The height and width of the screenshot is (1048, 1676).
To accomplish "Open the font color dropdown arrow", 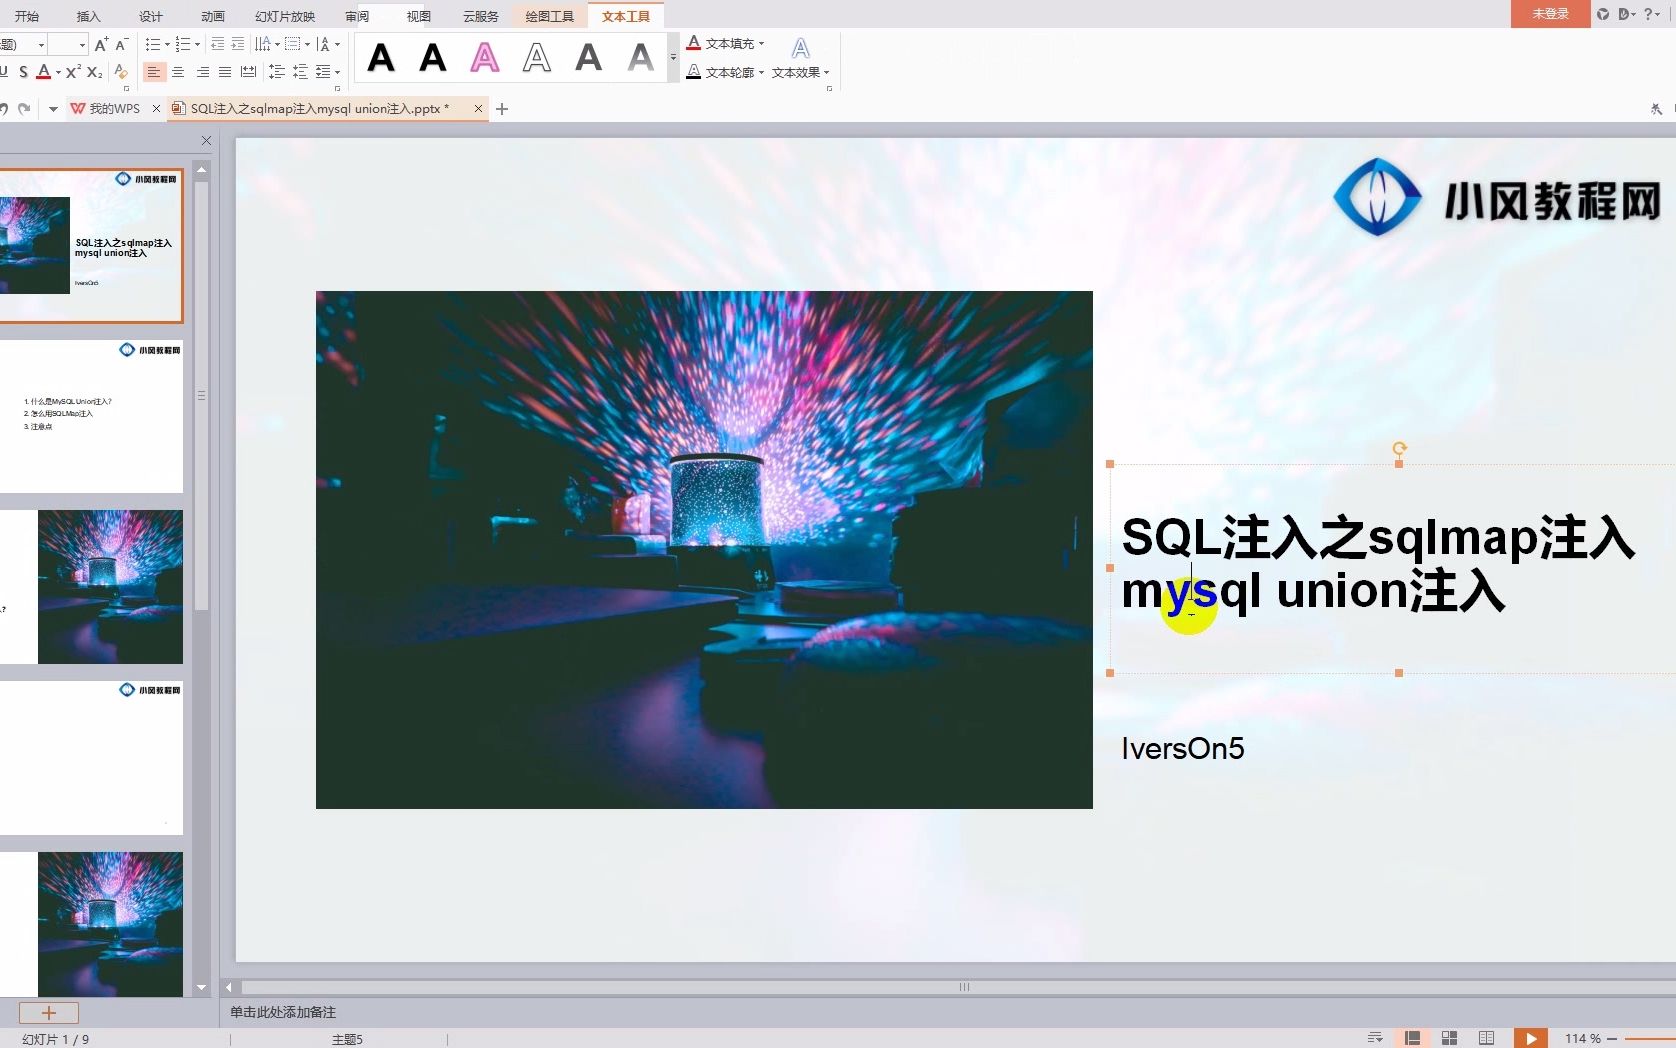I will 57,72.
